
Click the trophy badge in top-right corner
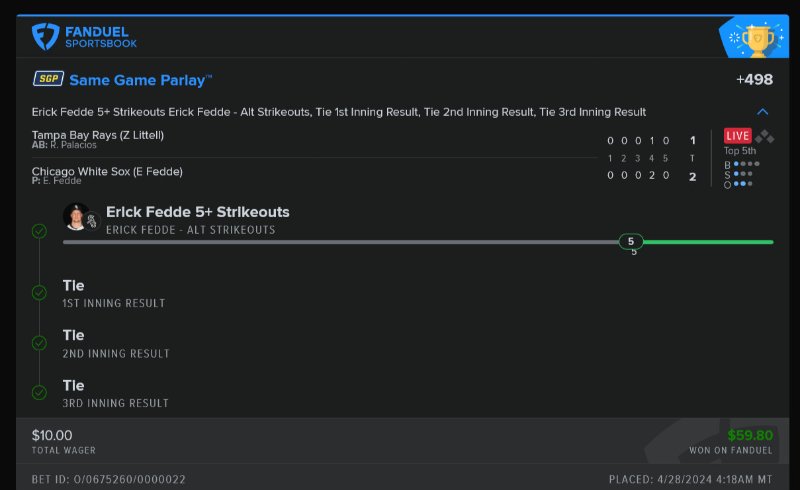click(757, 40)
